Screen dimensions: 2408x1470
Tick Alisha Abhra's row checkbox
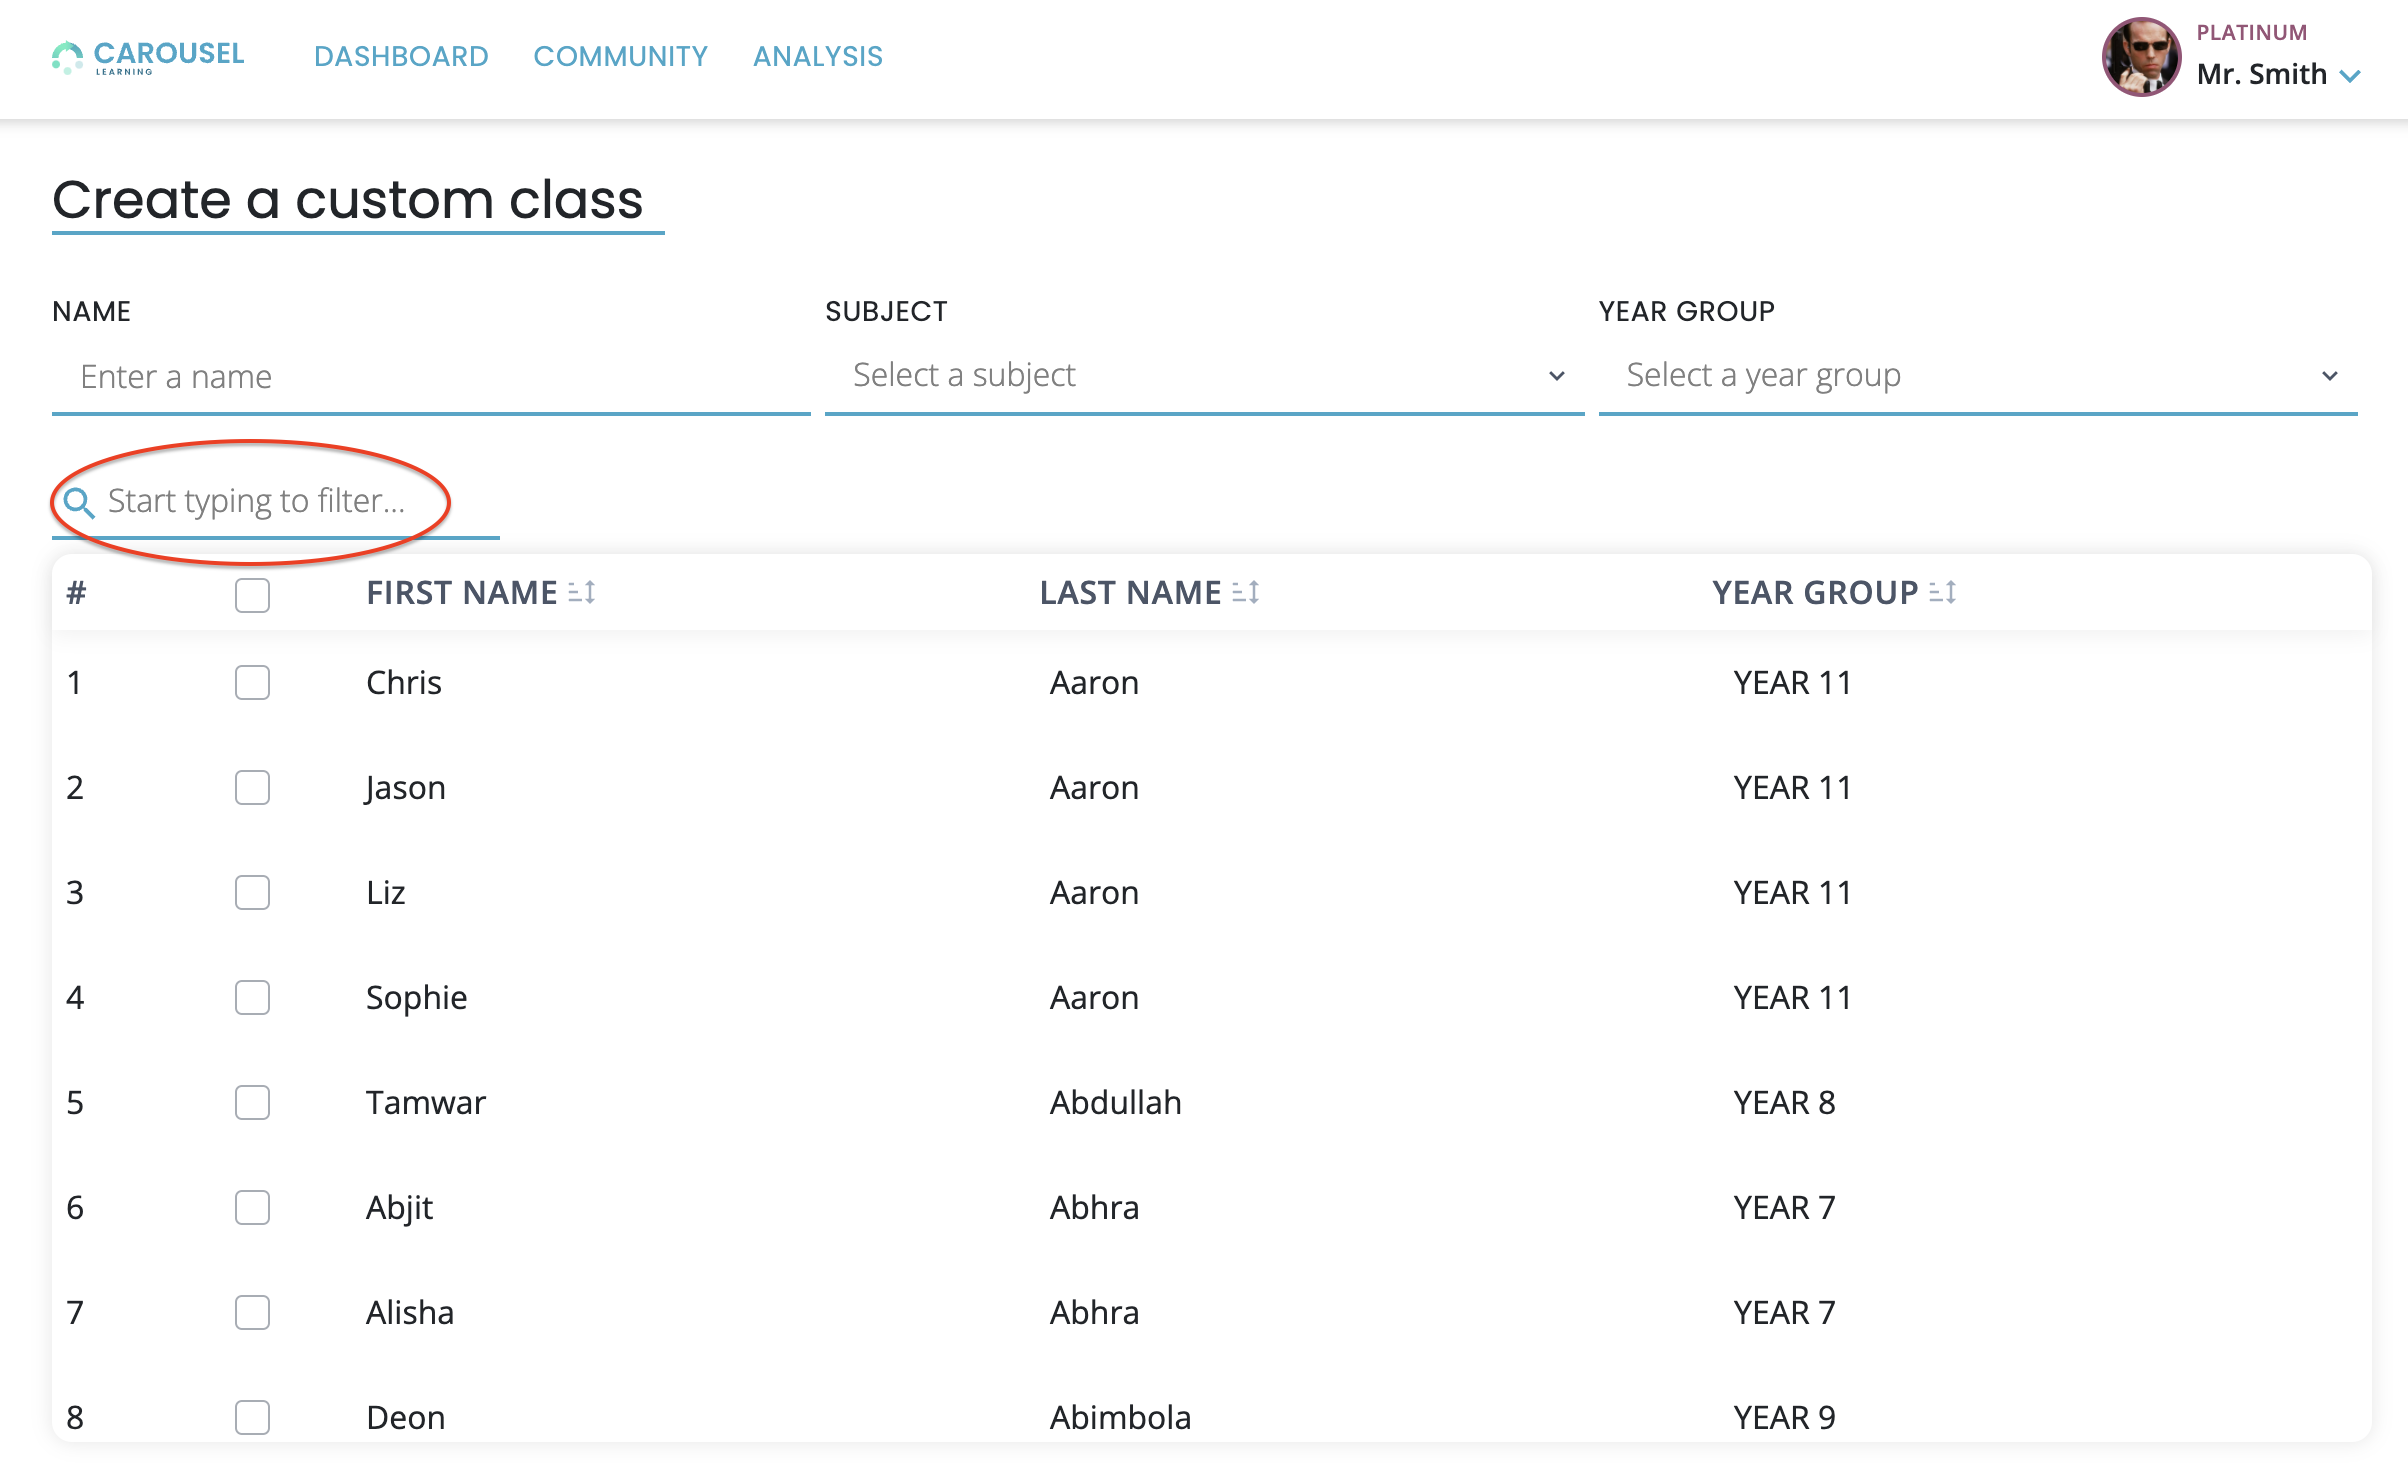click(252, 1313)
